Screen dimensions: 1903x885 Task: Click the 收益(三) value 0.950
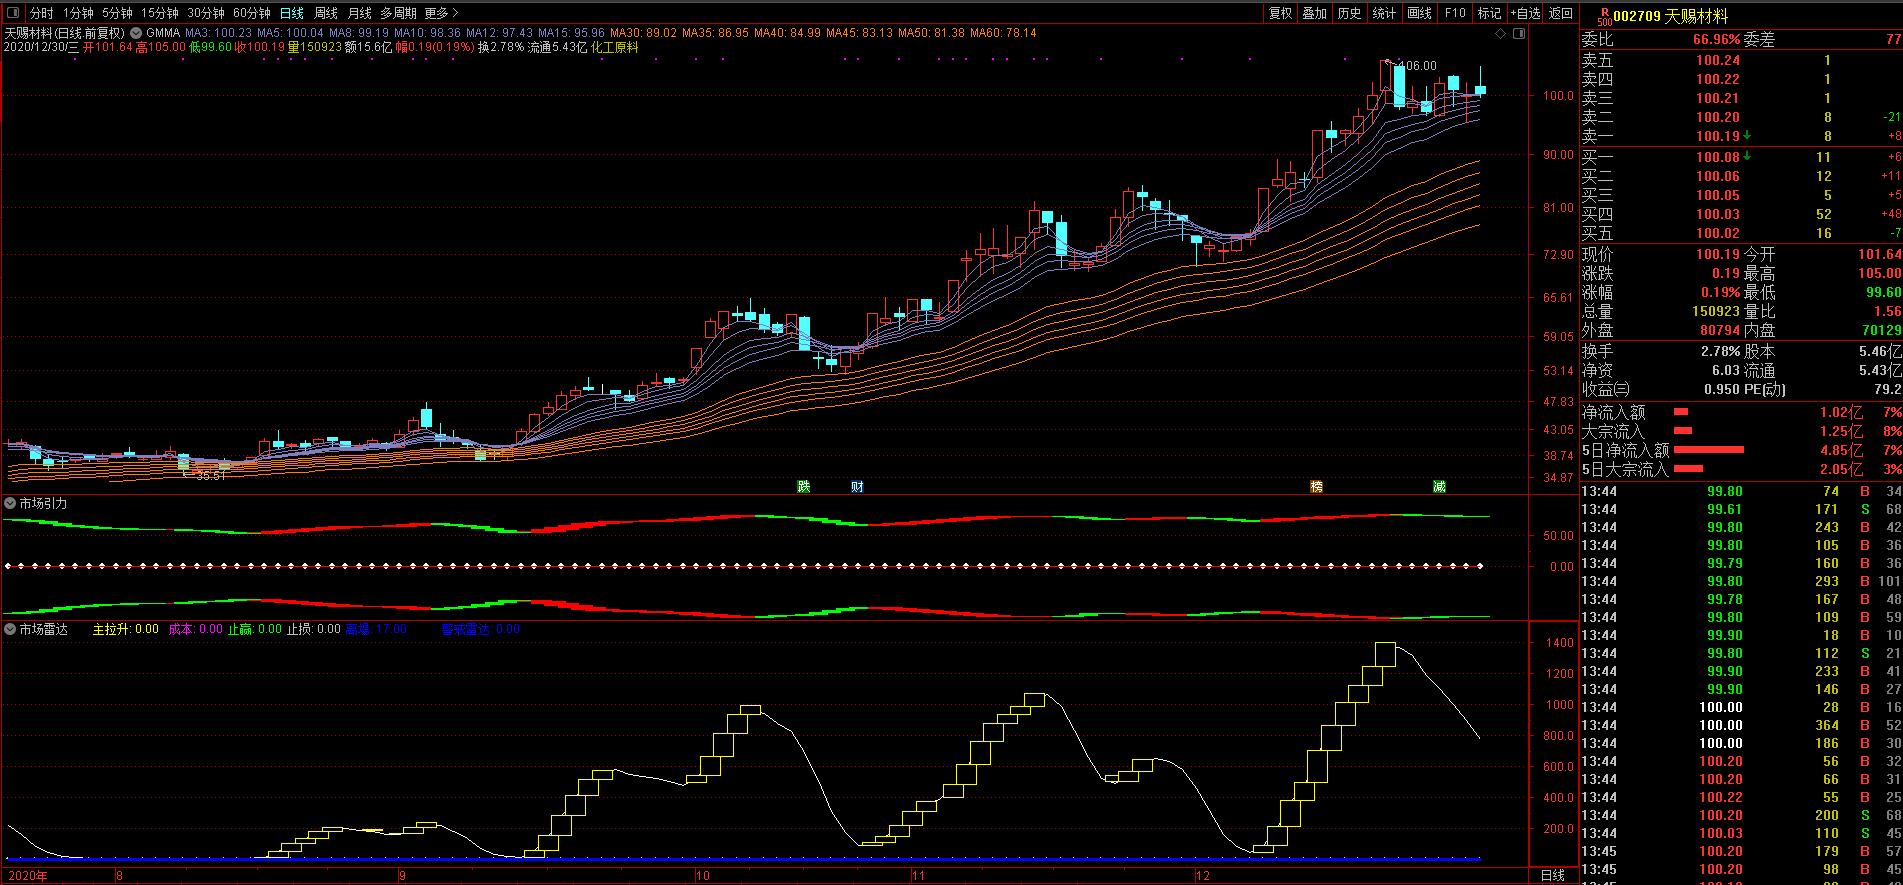coord(1720,389)
